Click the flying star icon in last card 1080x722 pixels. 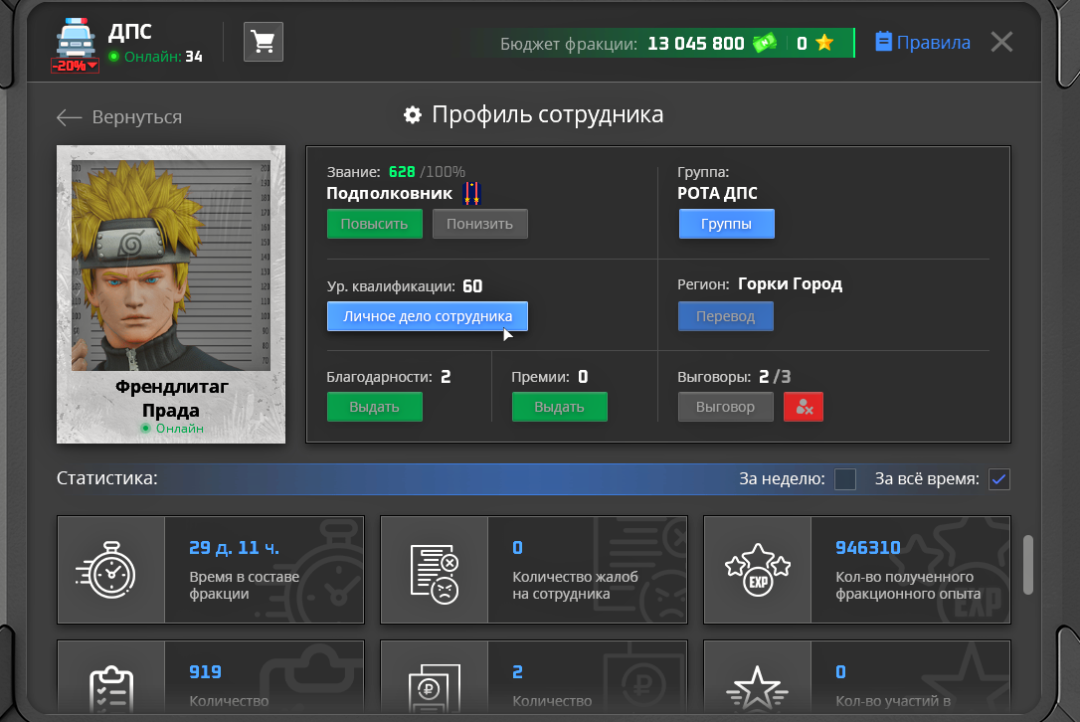[x=758, y=688]
